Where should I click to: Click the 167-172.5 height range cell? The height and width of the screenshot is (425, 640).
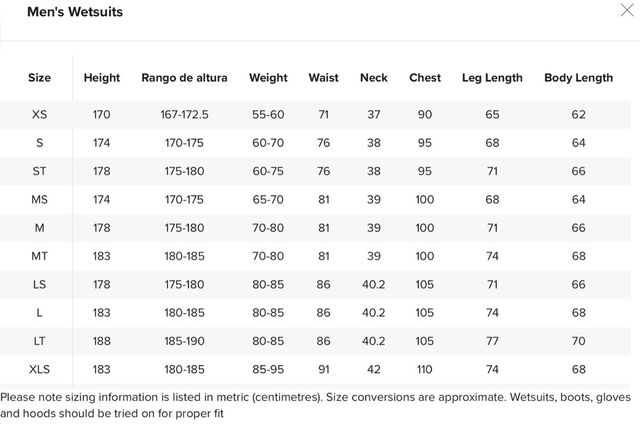[x=184, y=115]
